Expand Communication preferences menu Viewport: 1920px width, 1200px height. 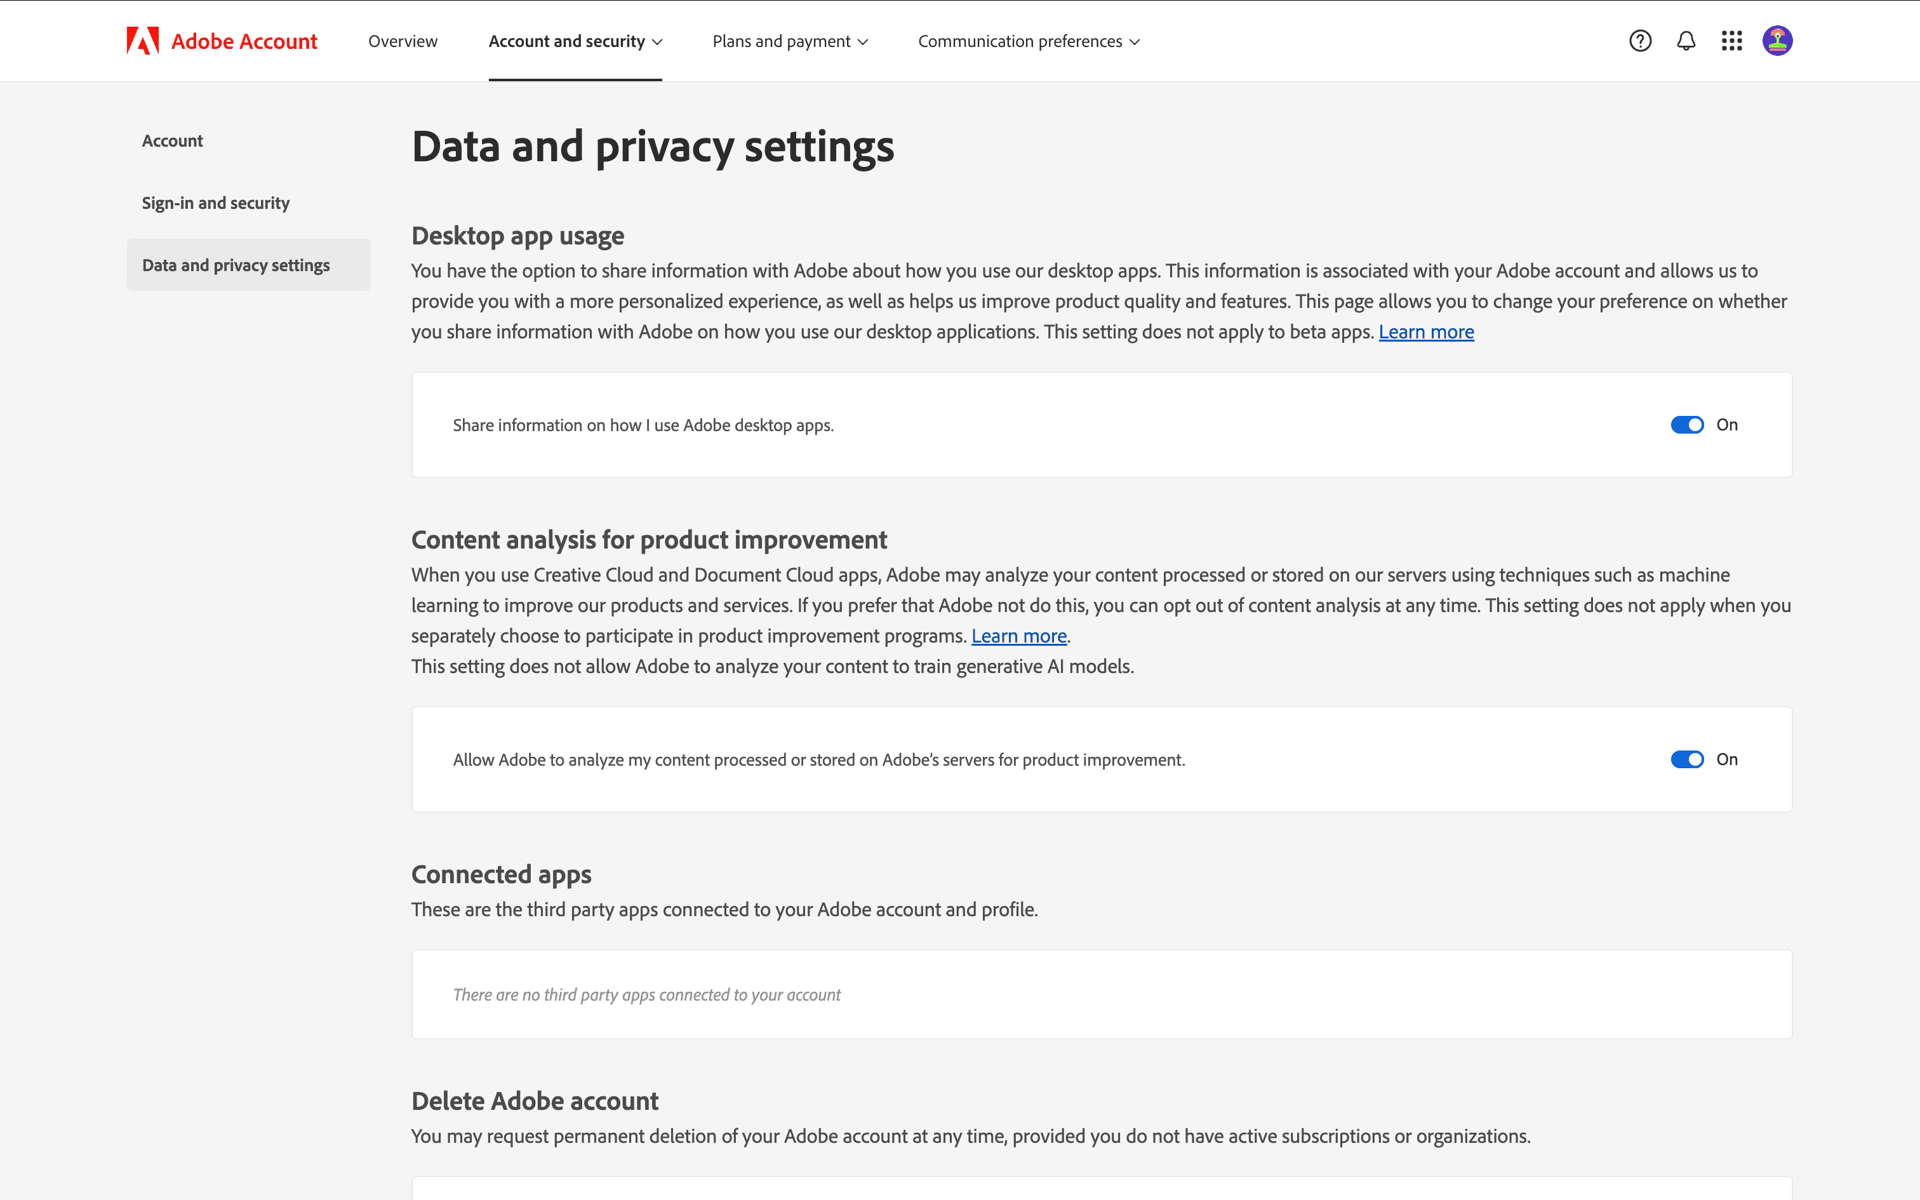pyautogui.click(x=1029, y=41)
